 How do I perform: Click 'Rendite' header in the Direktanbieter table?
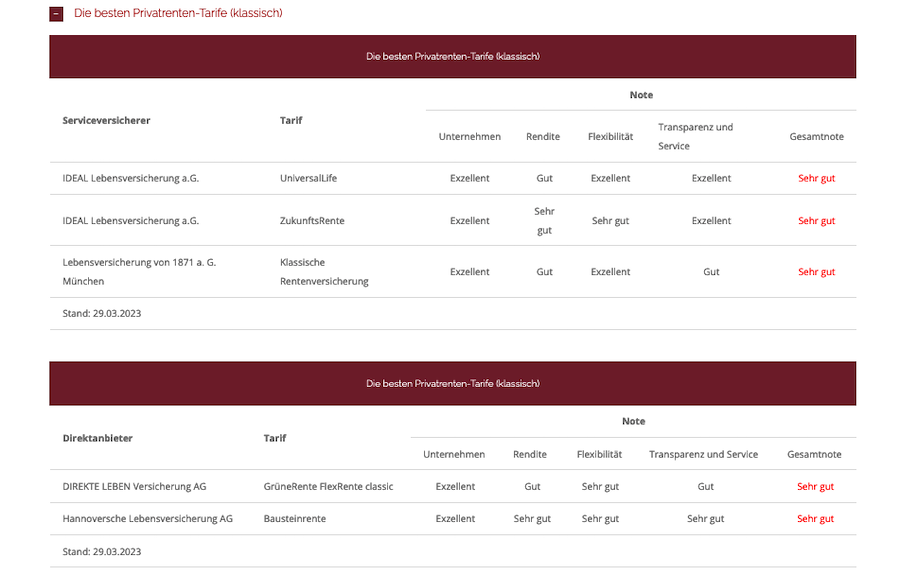click(x=530, y=454)
